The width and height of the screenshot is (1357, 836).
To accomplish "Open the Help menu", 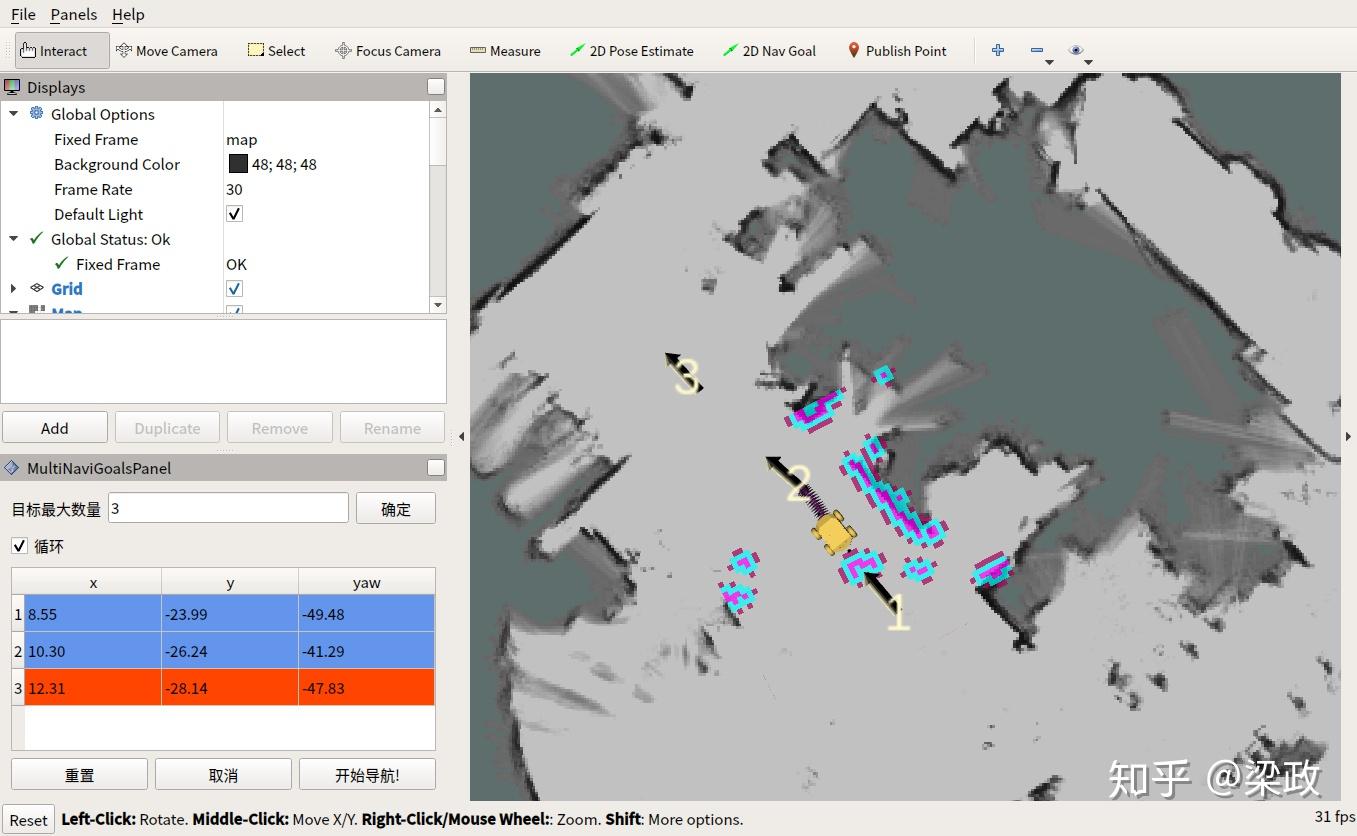I will pyautogui.click(x=128, y=14).
